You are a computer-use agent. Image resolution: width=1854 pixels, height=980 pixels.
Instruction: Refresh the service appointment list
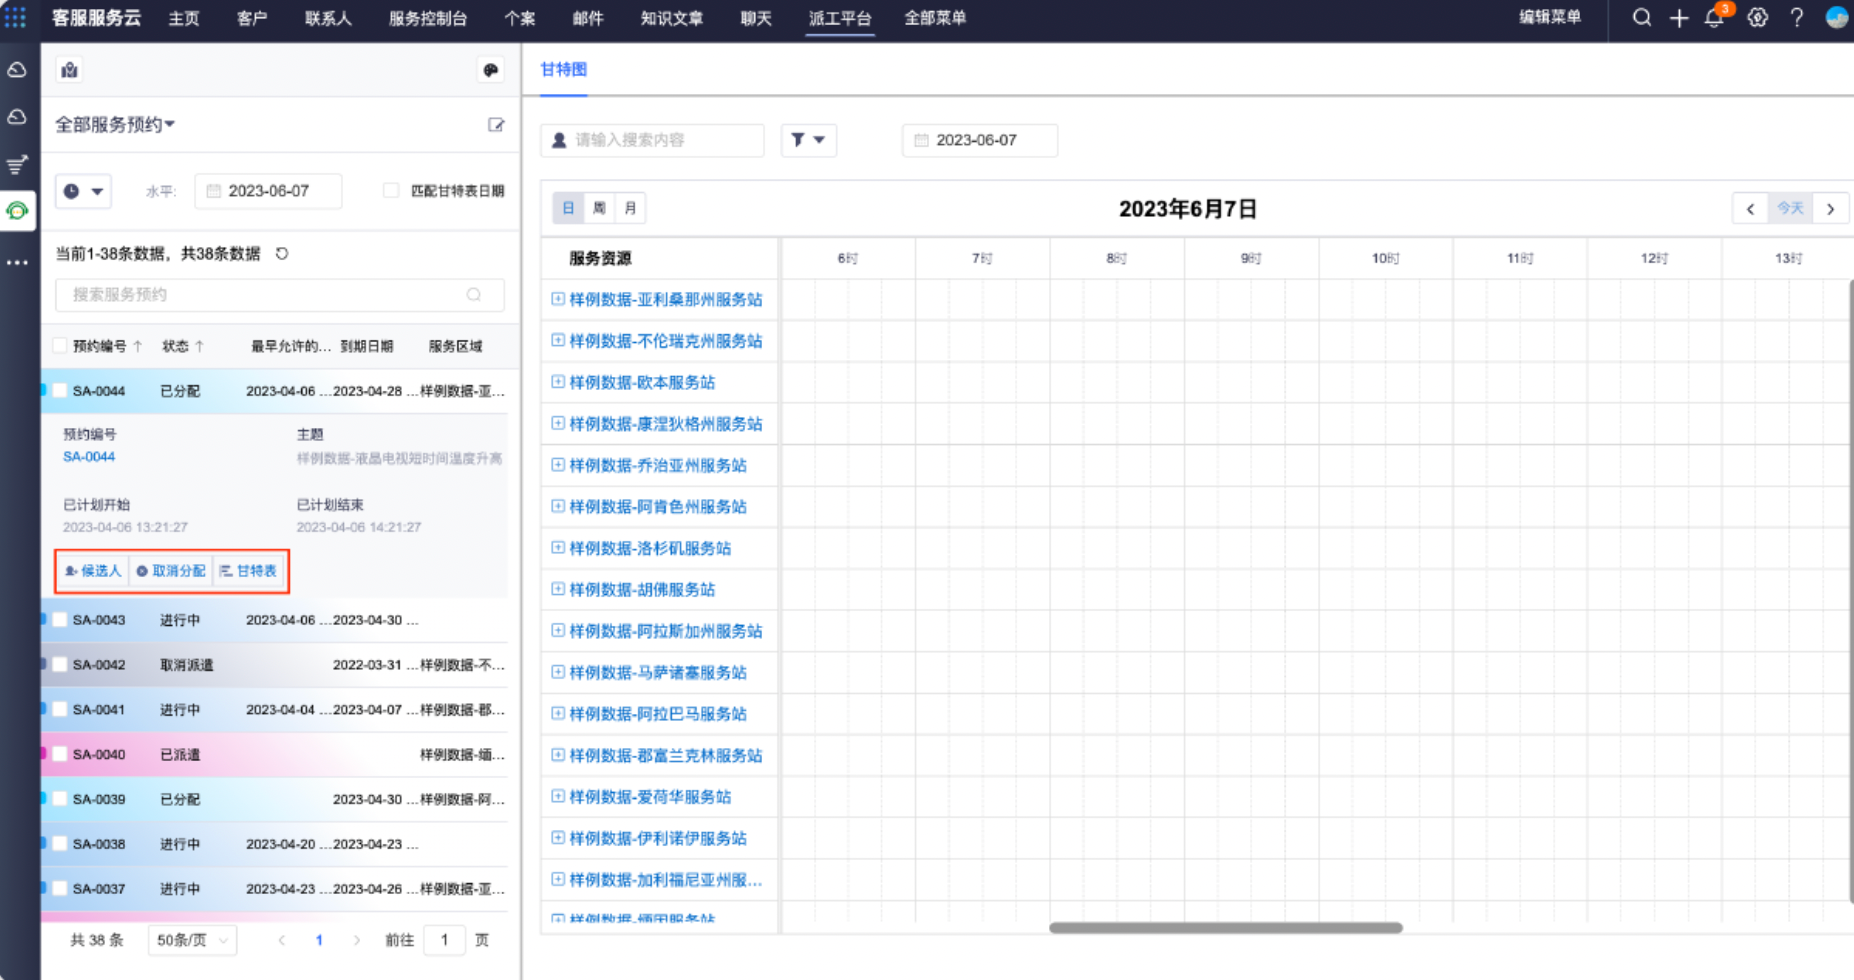[282, 254]
